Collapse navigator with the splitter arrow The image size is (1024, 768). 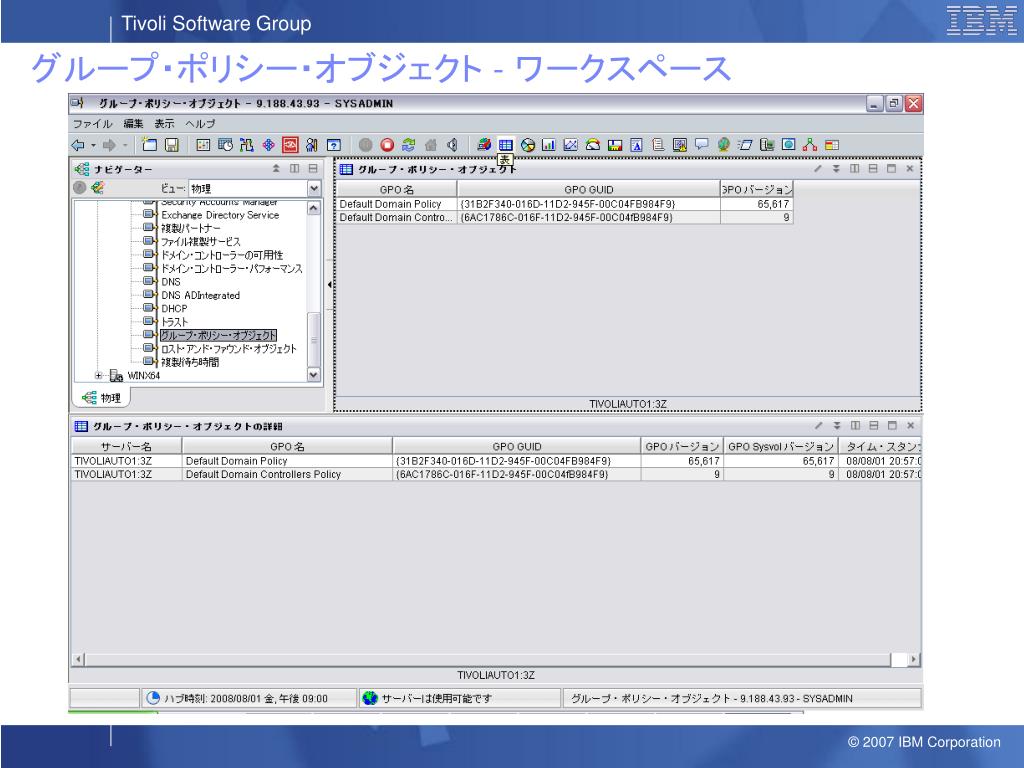(329, 285)
